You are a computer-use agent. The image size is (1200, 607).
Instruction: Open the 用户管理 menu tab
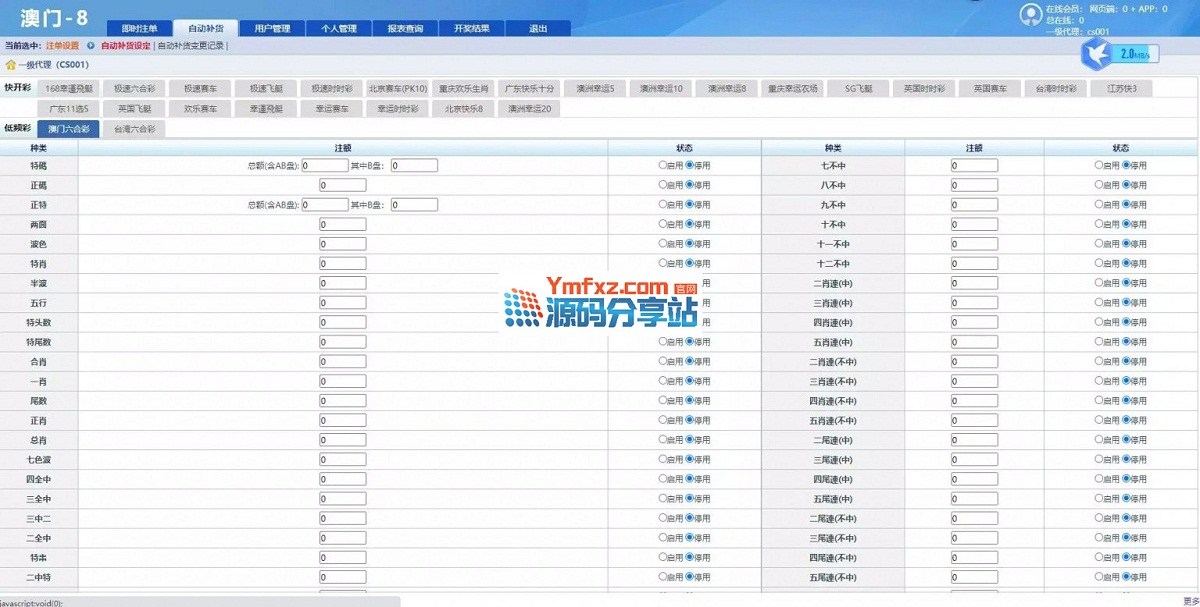pos(272,29)
